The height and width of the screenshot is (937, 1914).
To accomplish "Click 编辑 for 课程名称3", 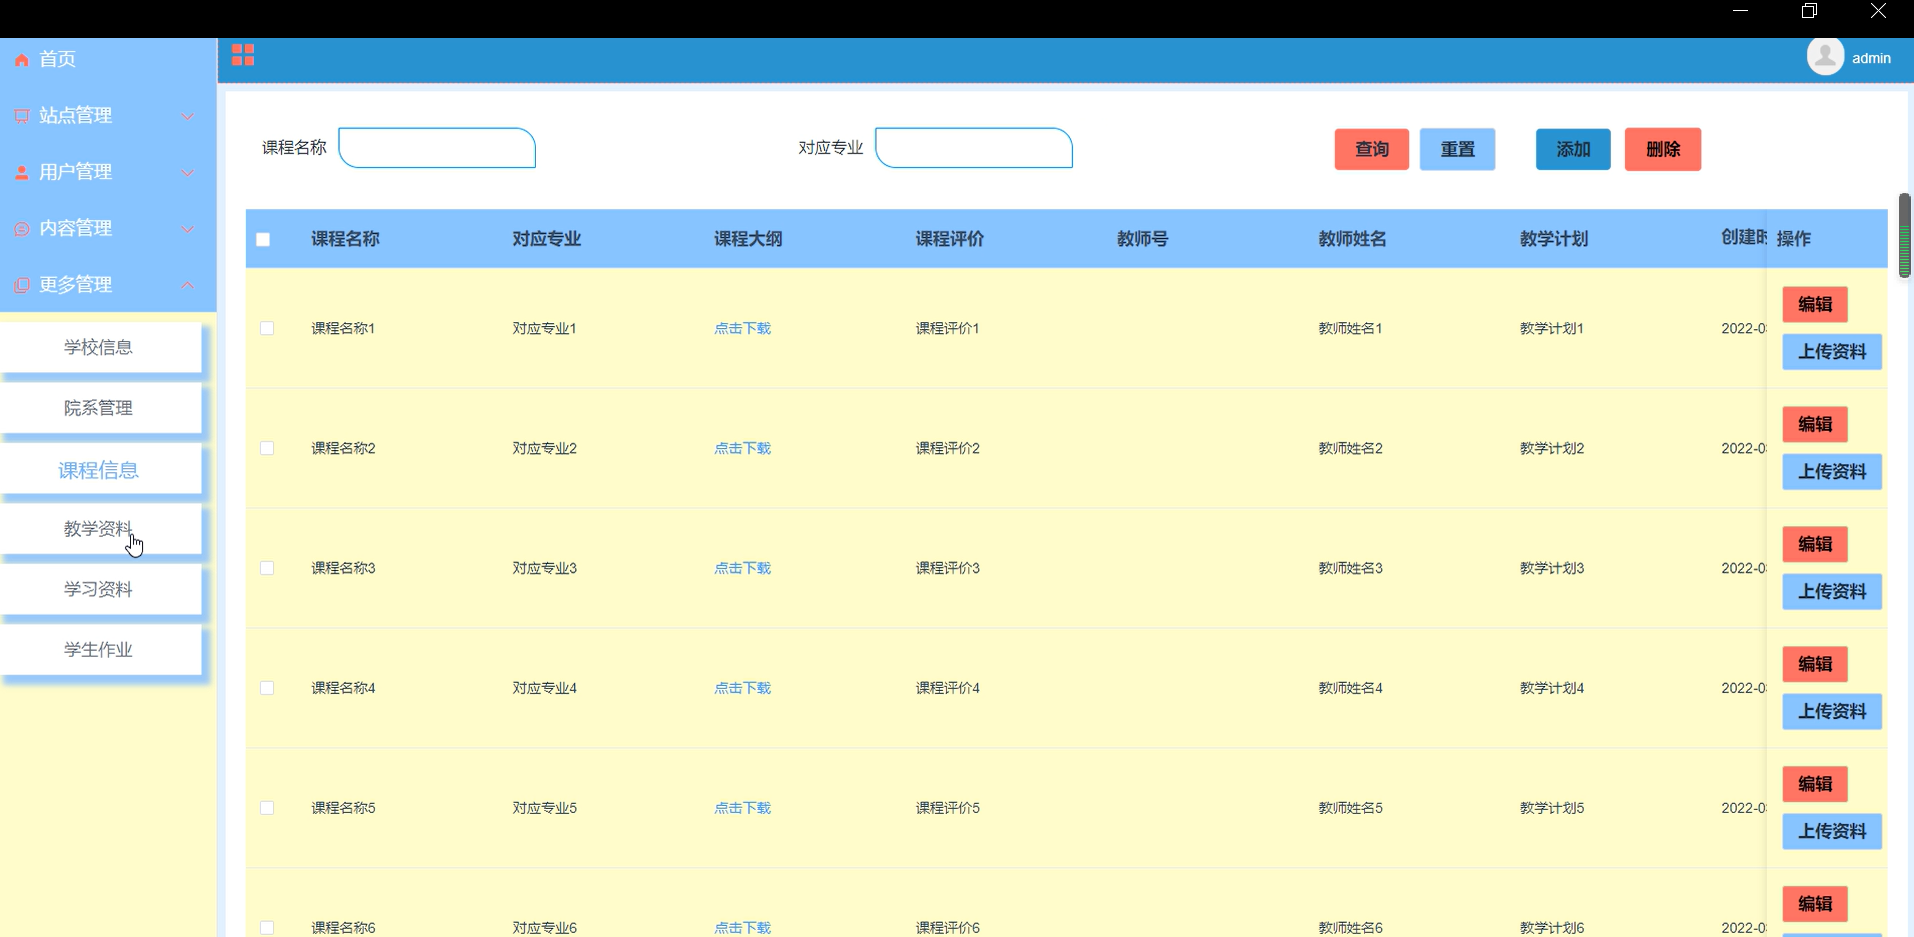I will coord(1815,544).
